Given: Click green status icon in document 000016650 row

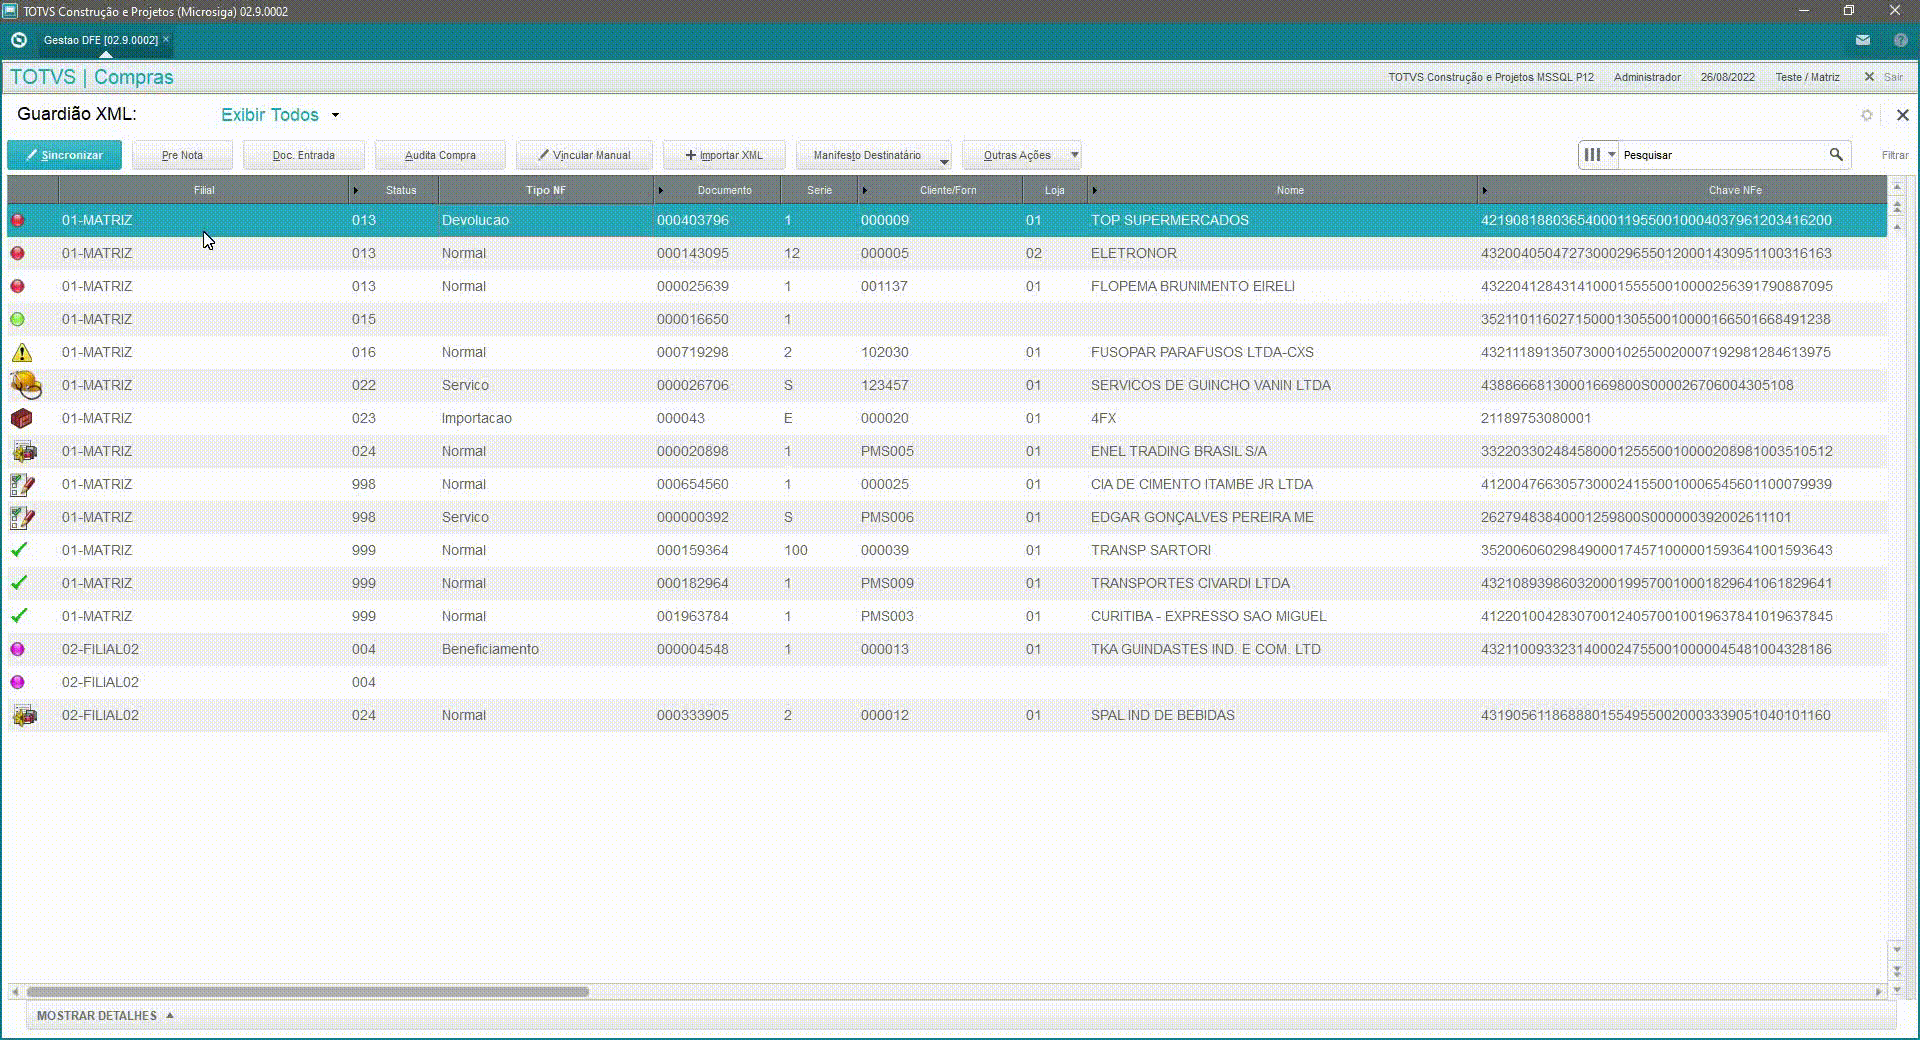Looking at the screenshot, I should (x=17, y=319).
